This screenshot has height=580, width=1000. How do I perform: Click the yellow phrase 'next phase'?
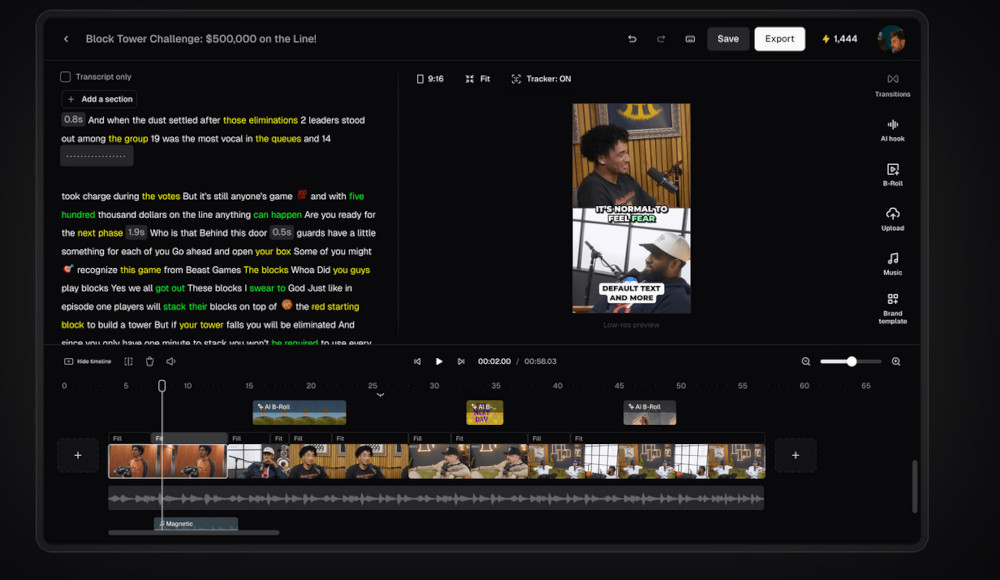(x=100, y=233)
